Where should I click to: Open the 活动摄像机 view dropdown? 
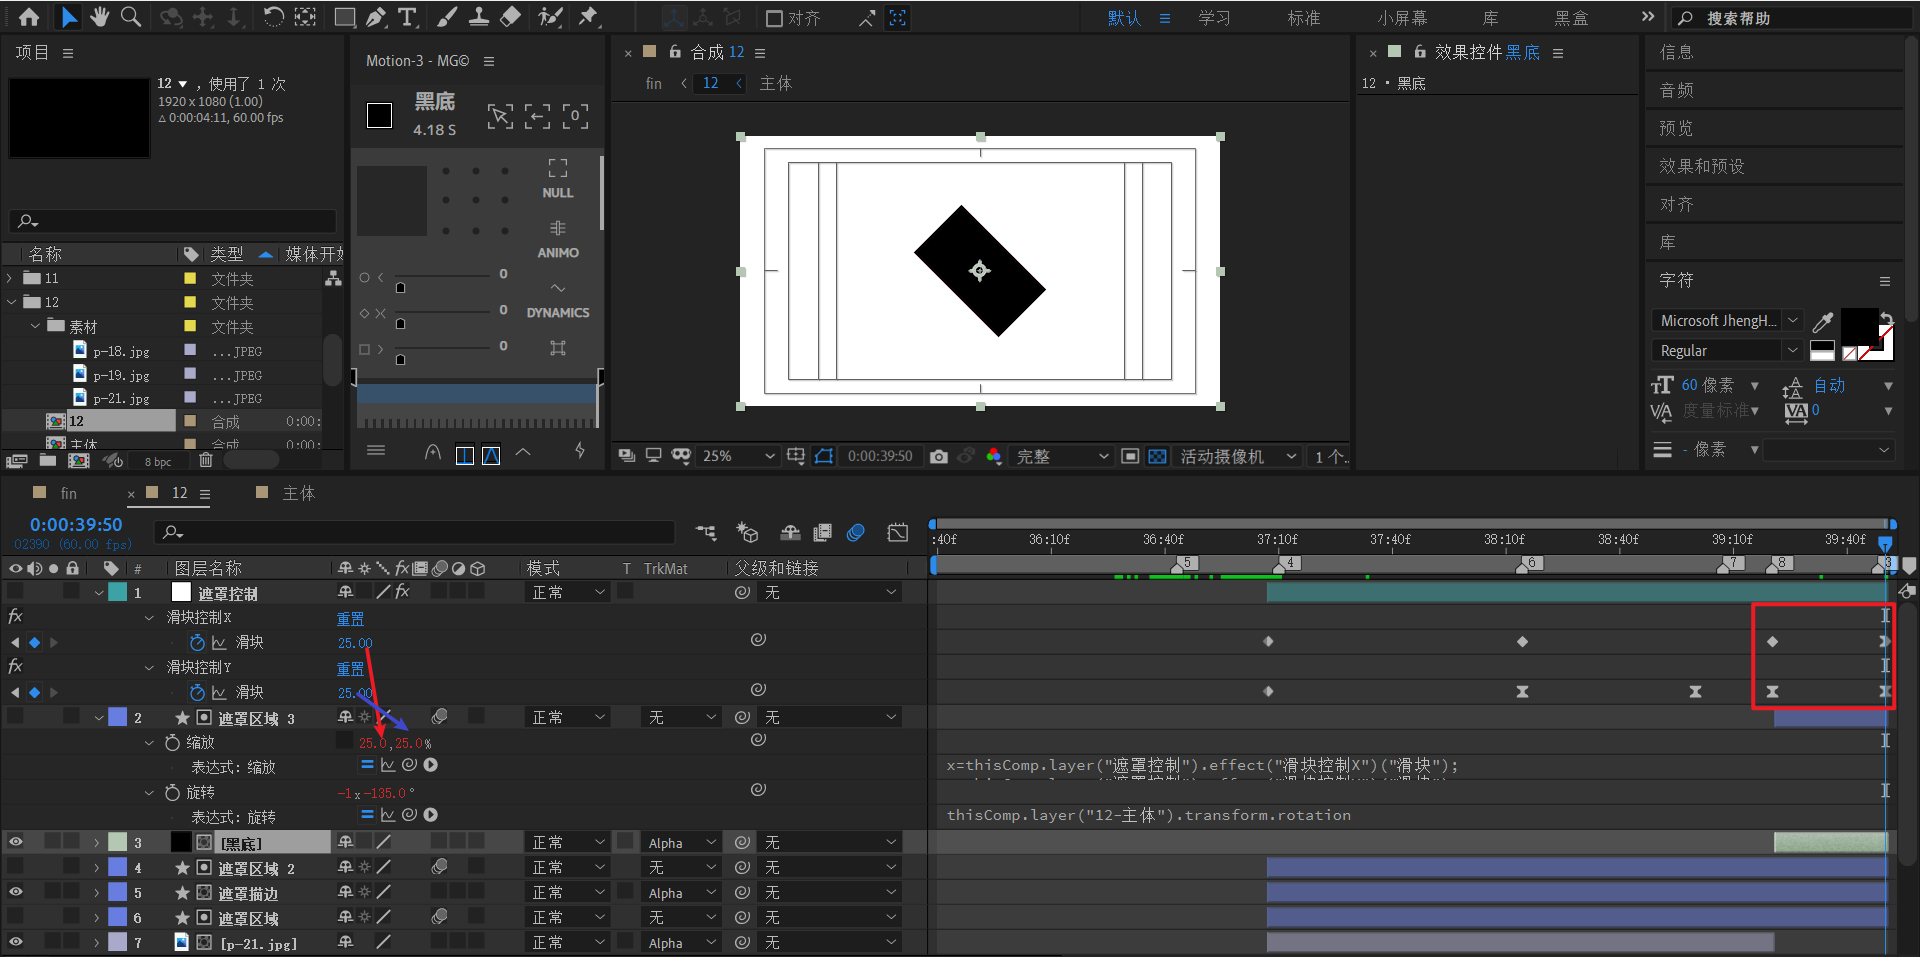[x=1238, y=456]
